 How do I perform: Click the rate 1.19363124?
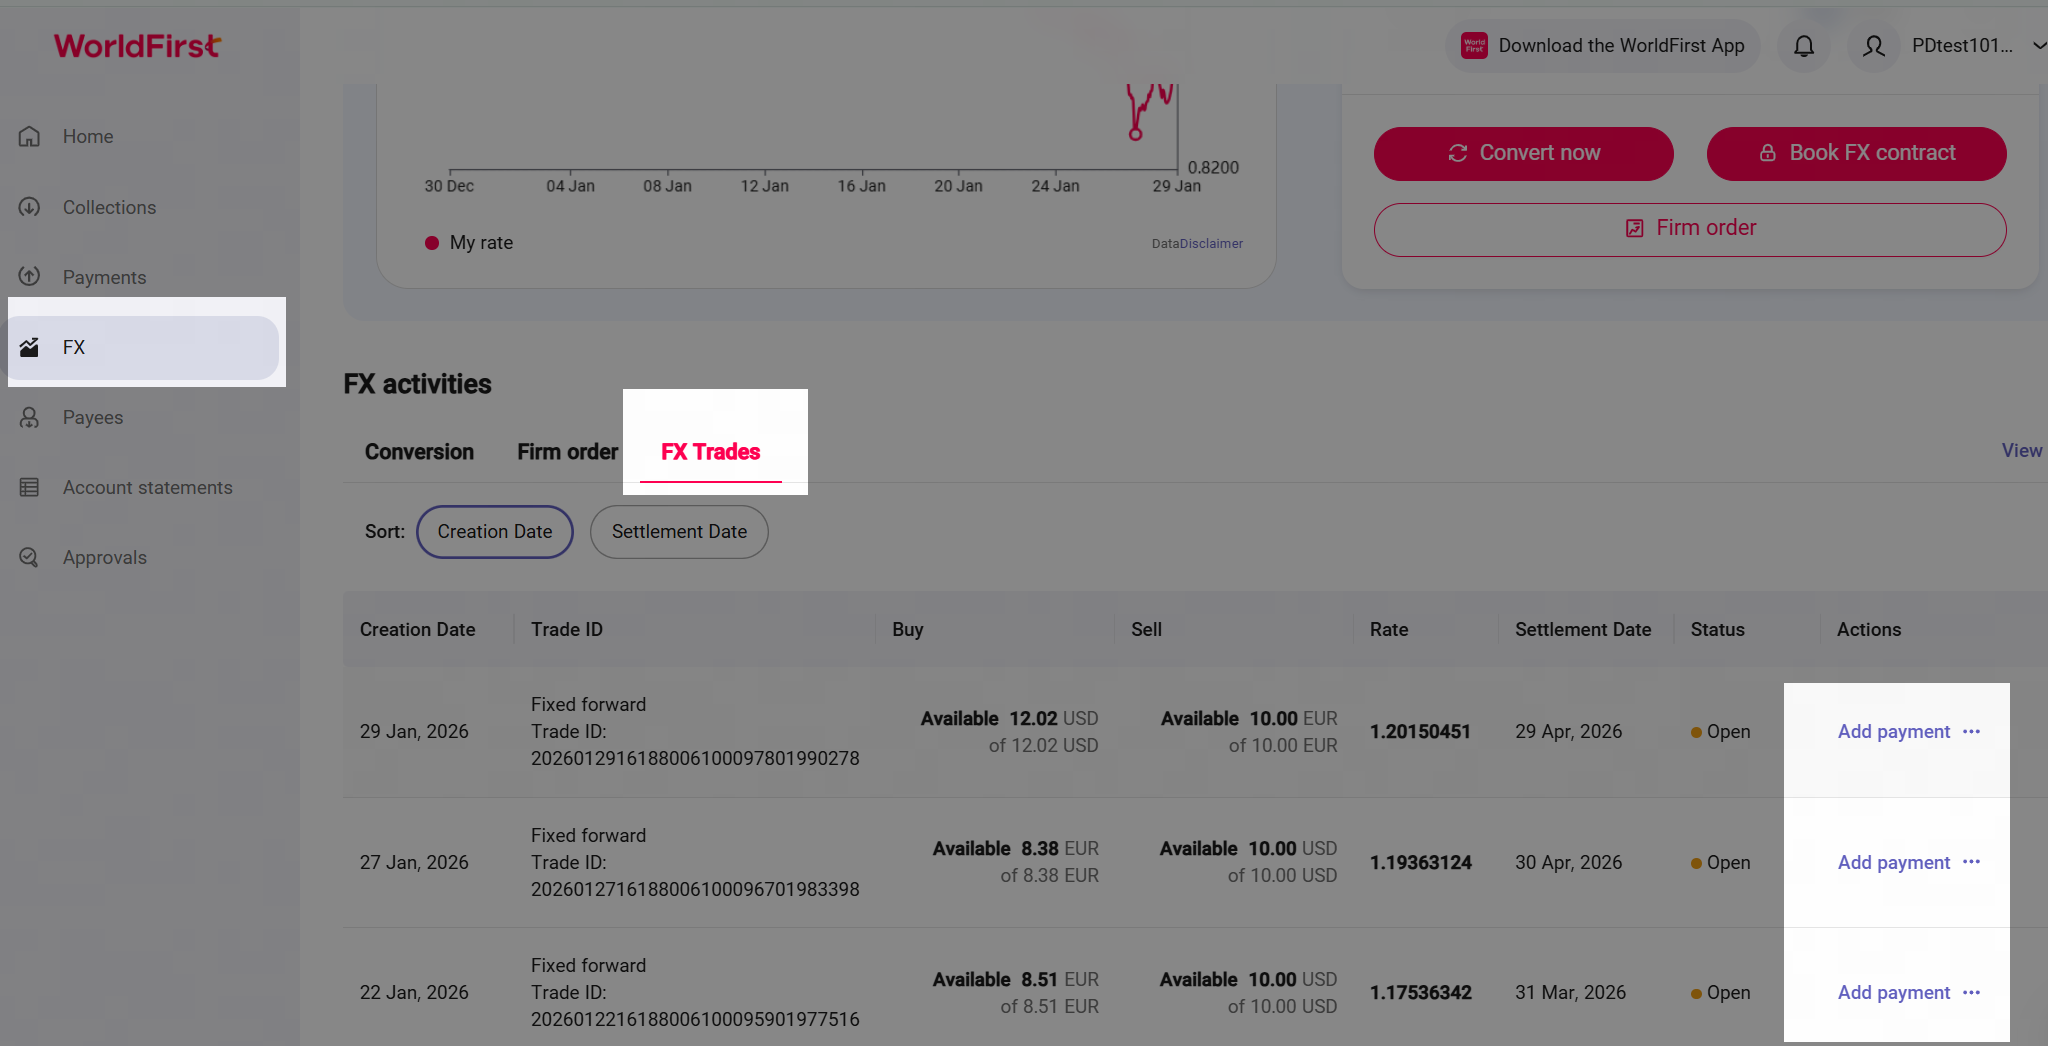click(x=1421, y=862)
